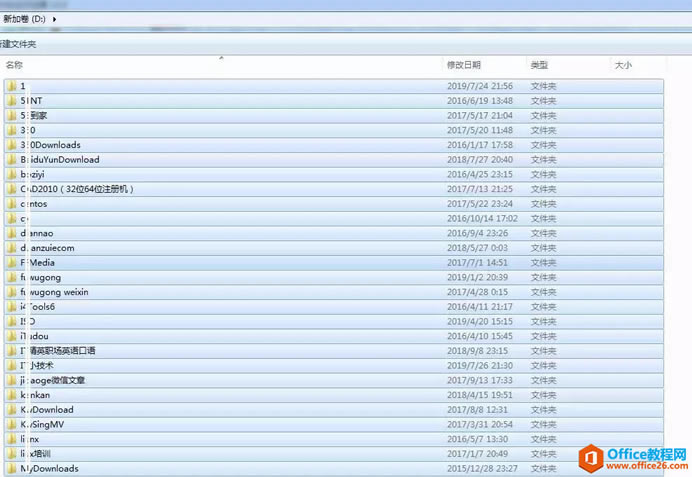This screenshot has width=692, height=477.
Task: Sort by the 大小 column header
Action: 623,65
